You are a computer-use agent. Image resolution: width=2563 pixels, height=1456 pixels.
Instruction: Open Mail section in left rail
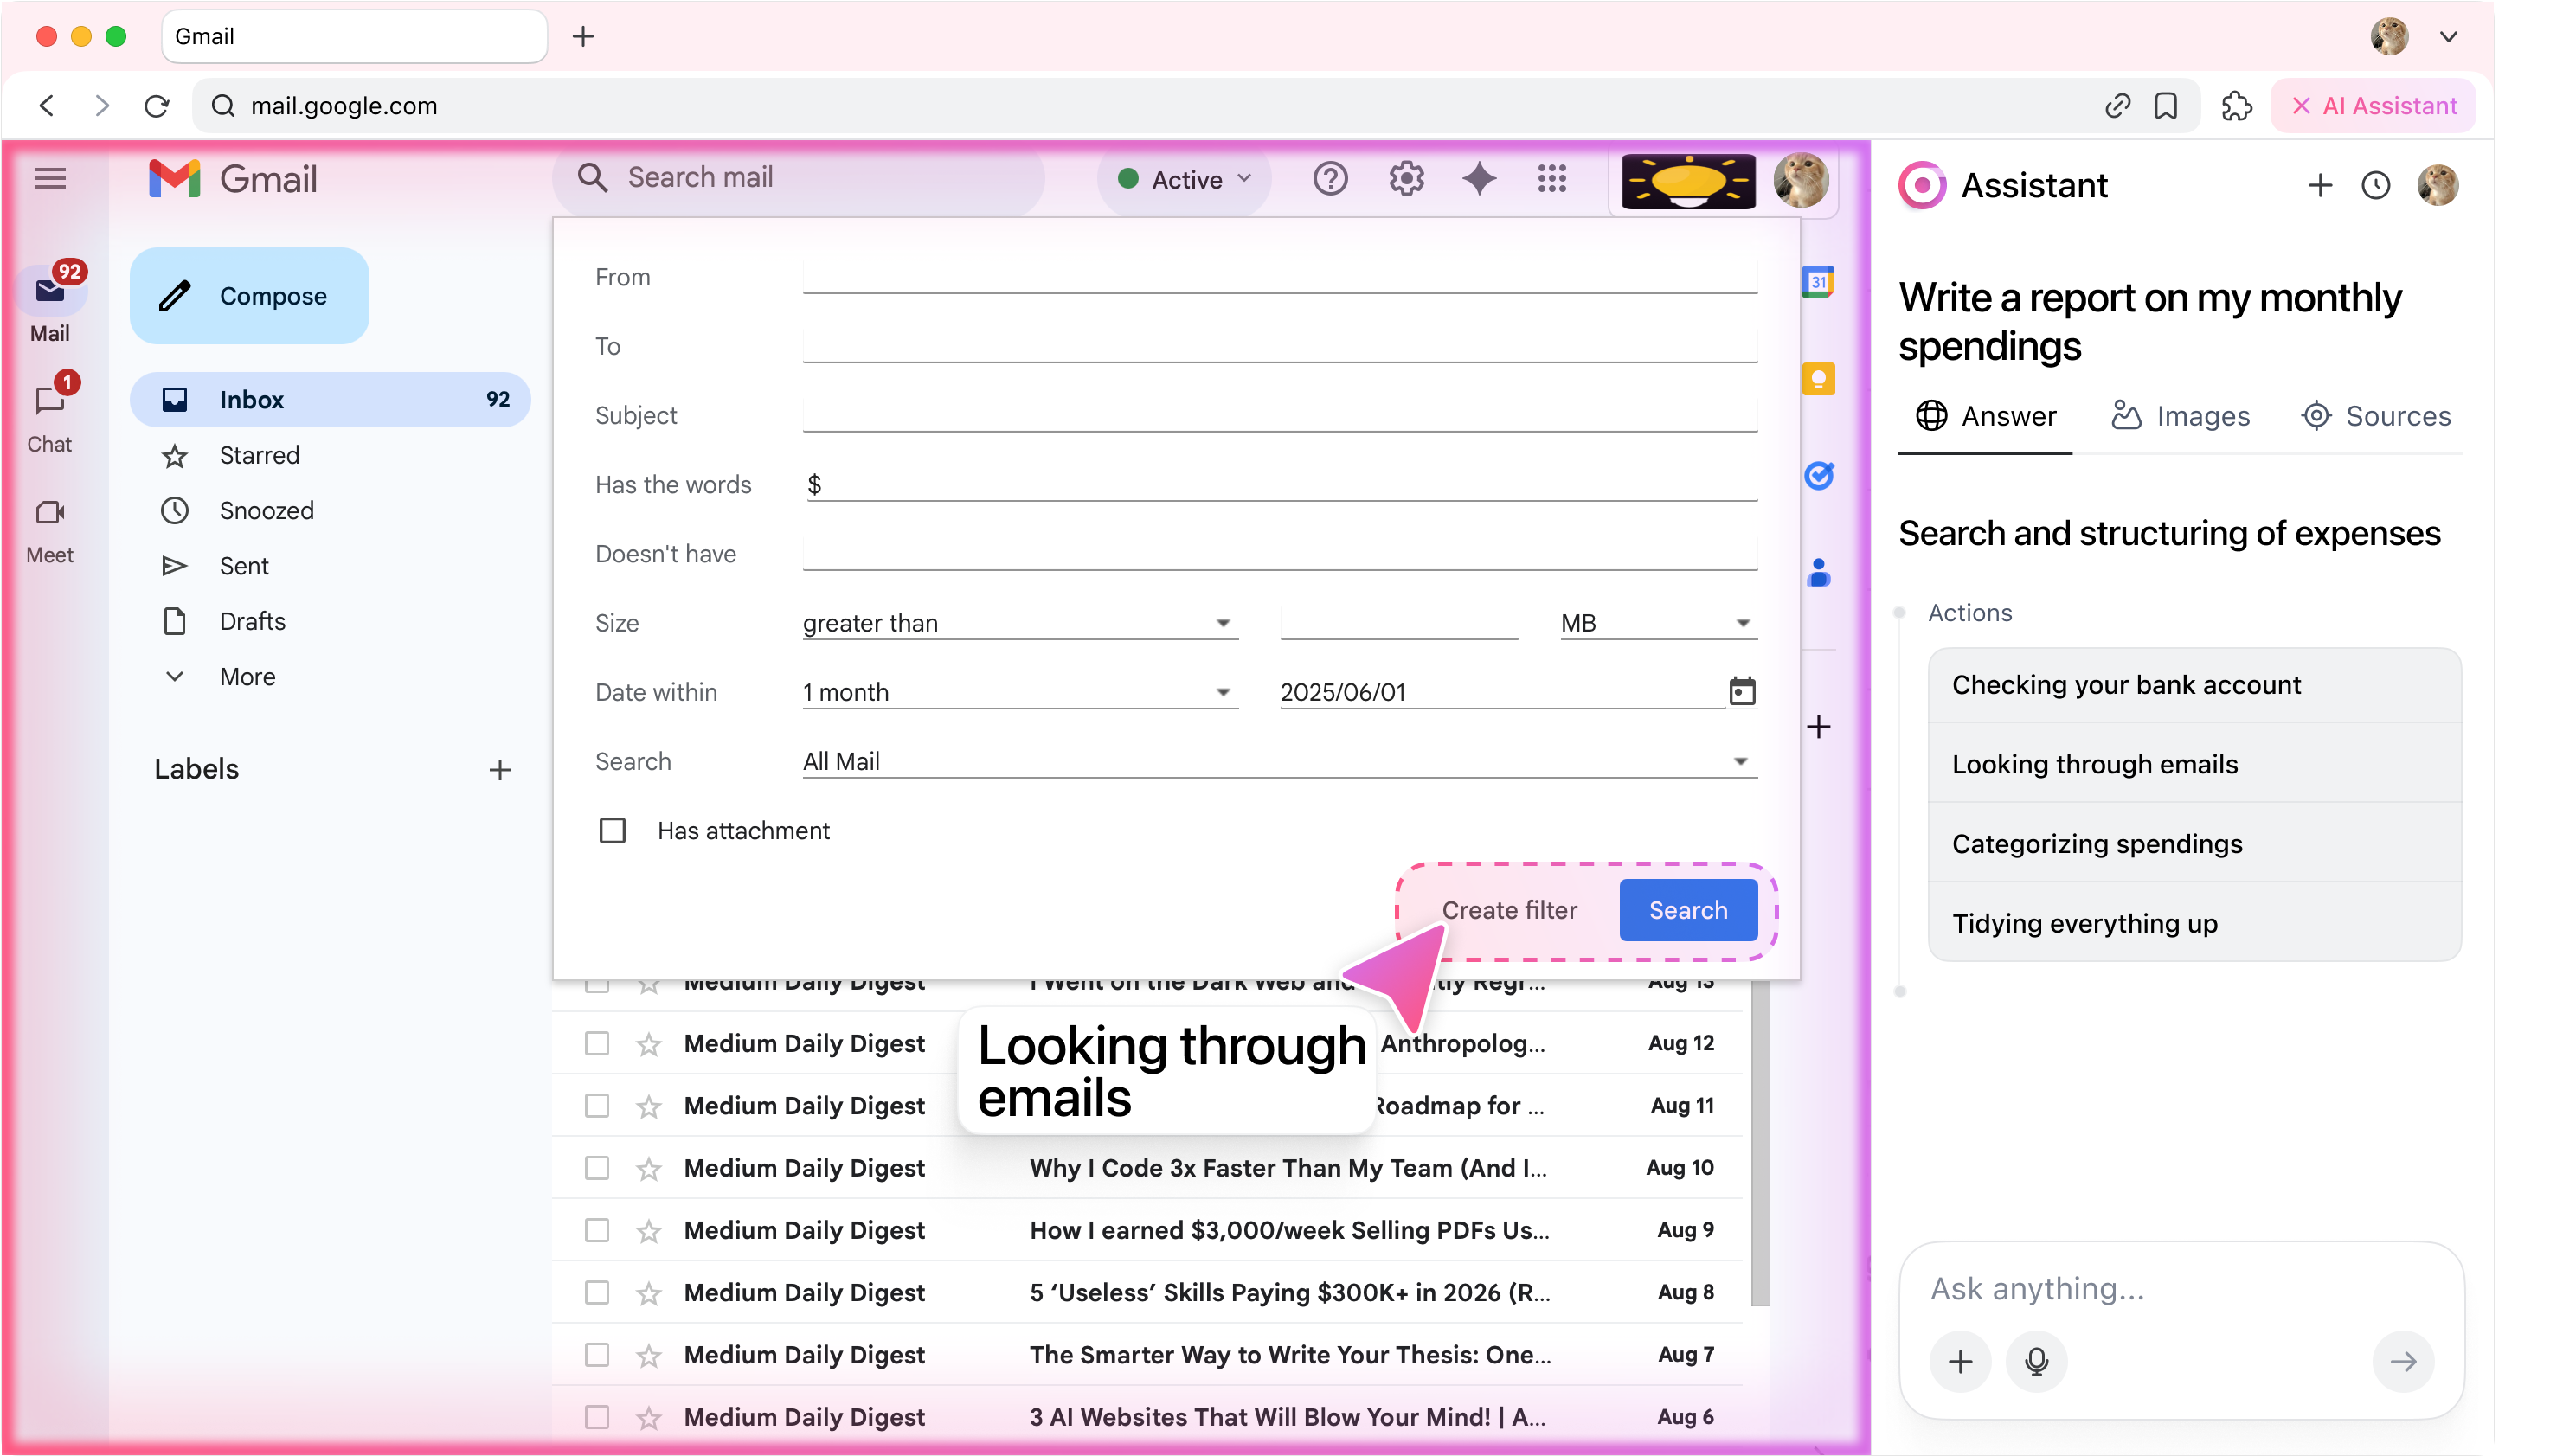point(50,304)
